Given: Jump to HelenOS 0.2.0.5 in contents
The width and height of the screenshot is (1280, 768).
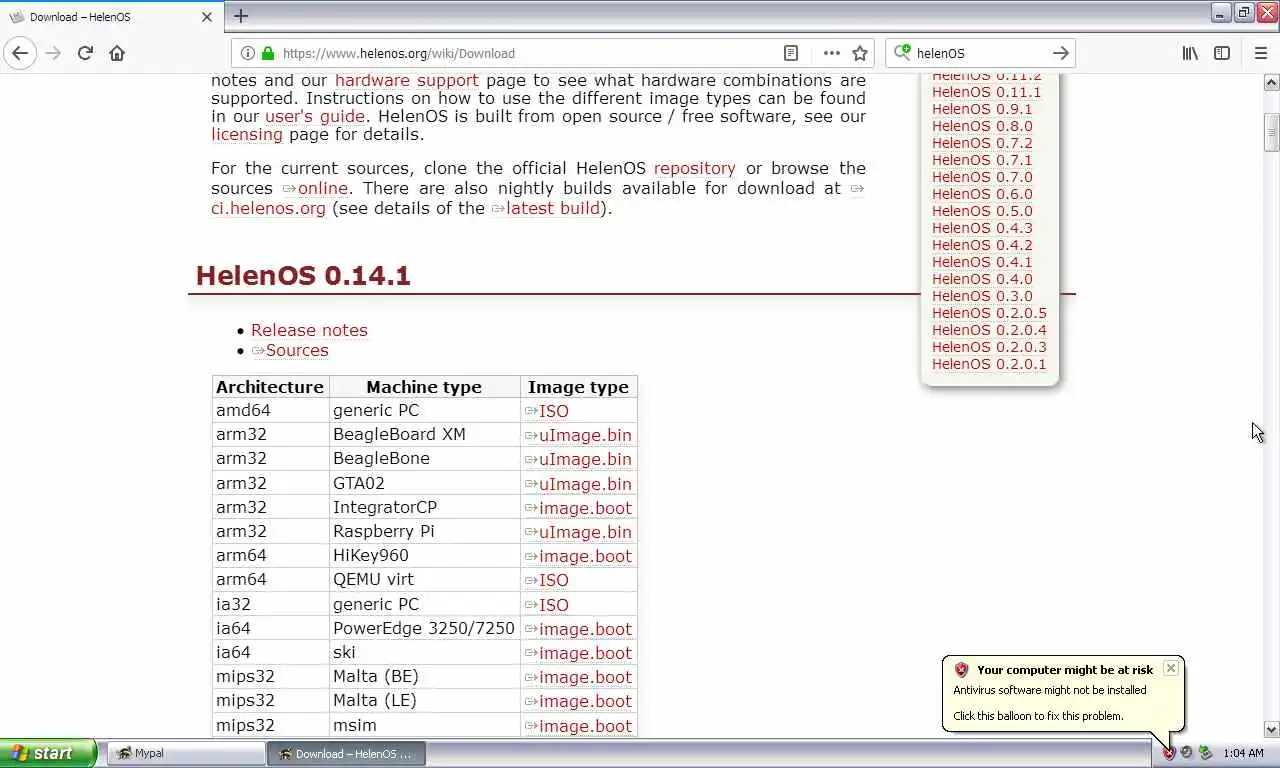Looking at the screenshot, I should [989, 313].
